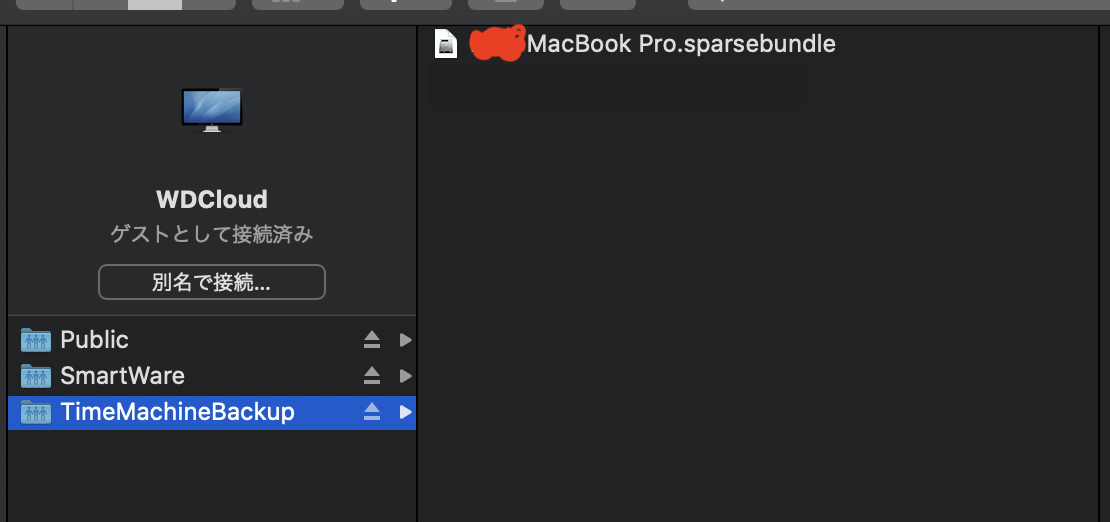Select the SmartWare folder name

pyautogui.click(x=122, y=376)
